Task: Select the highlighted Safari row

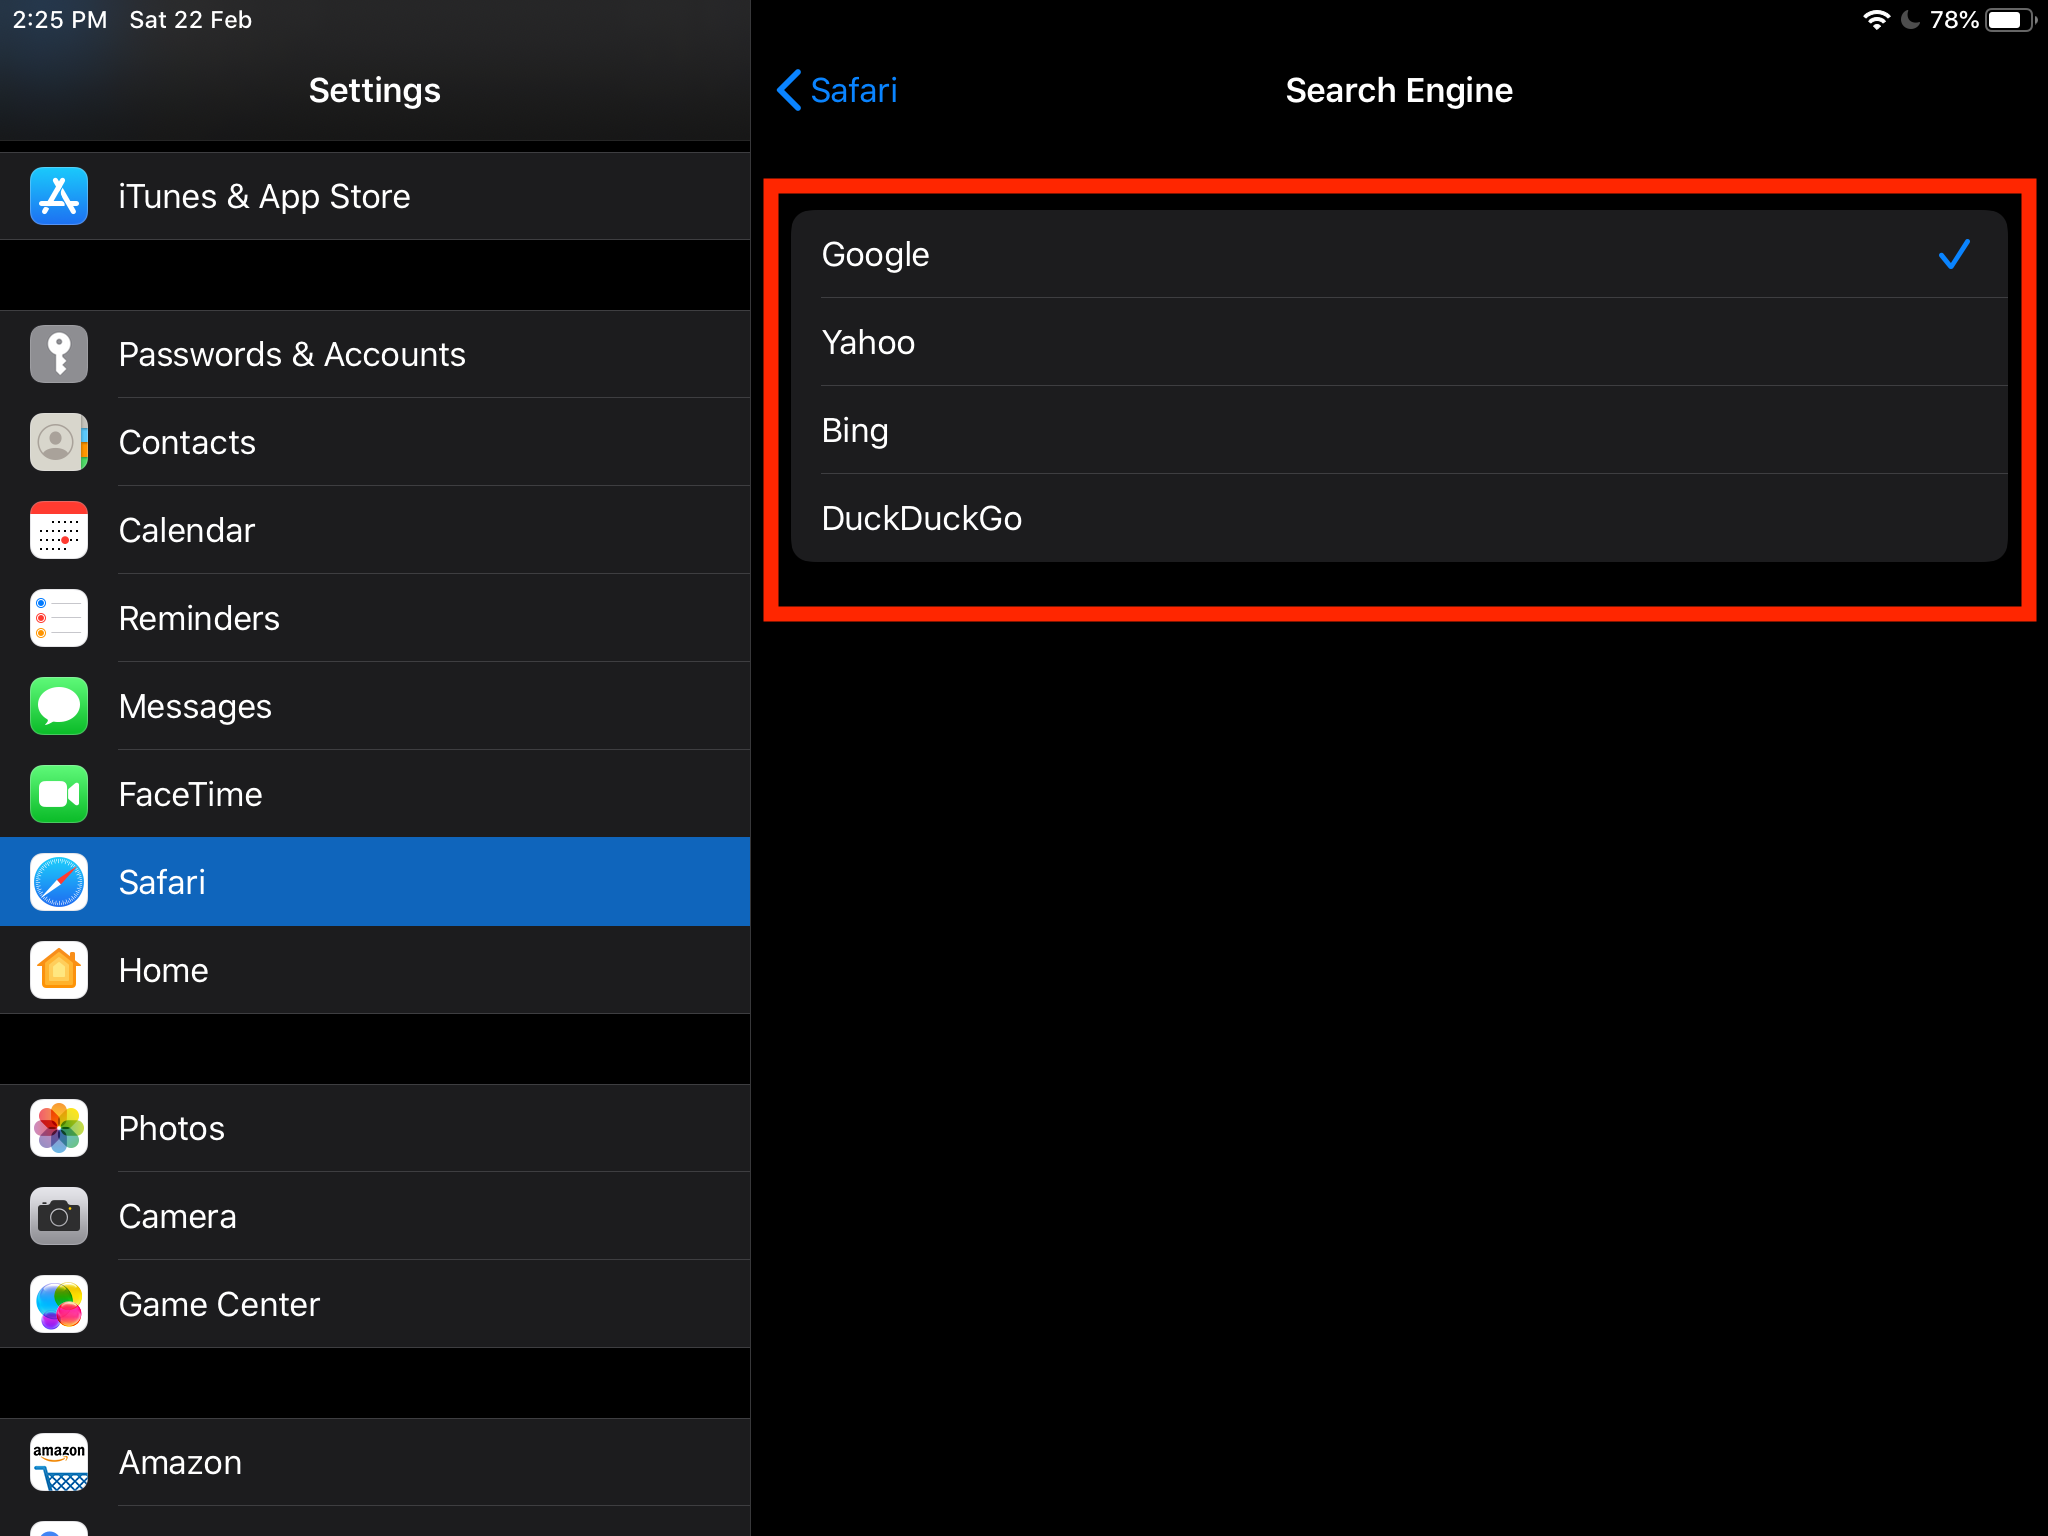Action: click(x=375, y=882)
